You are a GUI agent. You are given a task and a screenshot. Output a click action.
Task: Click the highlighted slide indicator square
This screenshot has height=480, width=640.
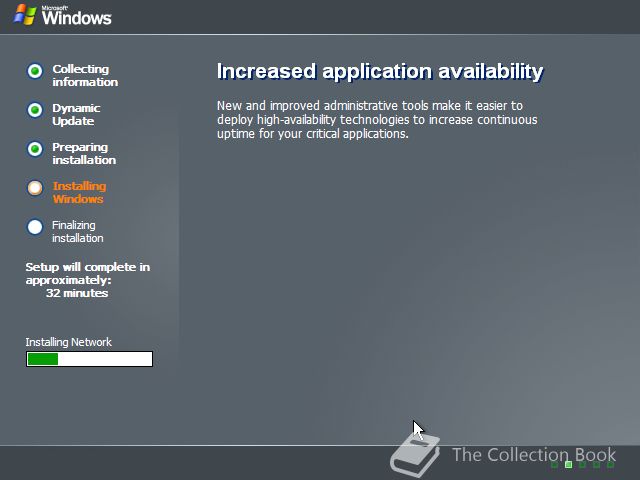point(568,464)
